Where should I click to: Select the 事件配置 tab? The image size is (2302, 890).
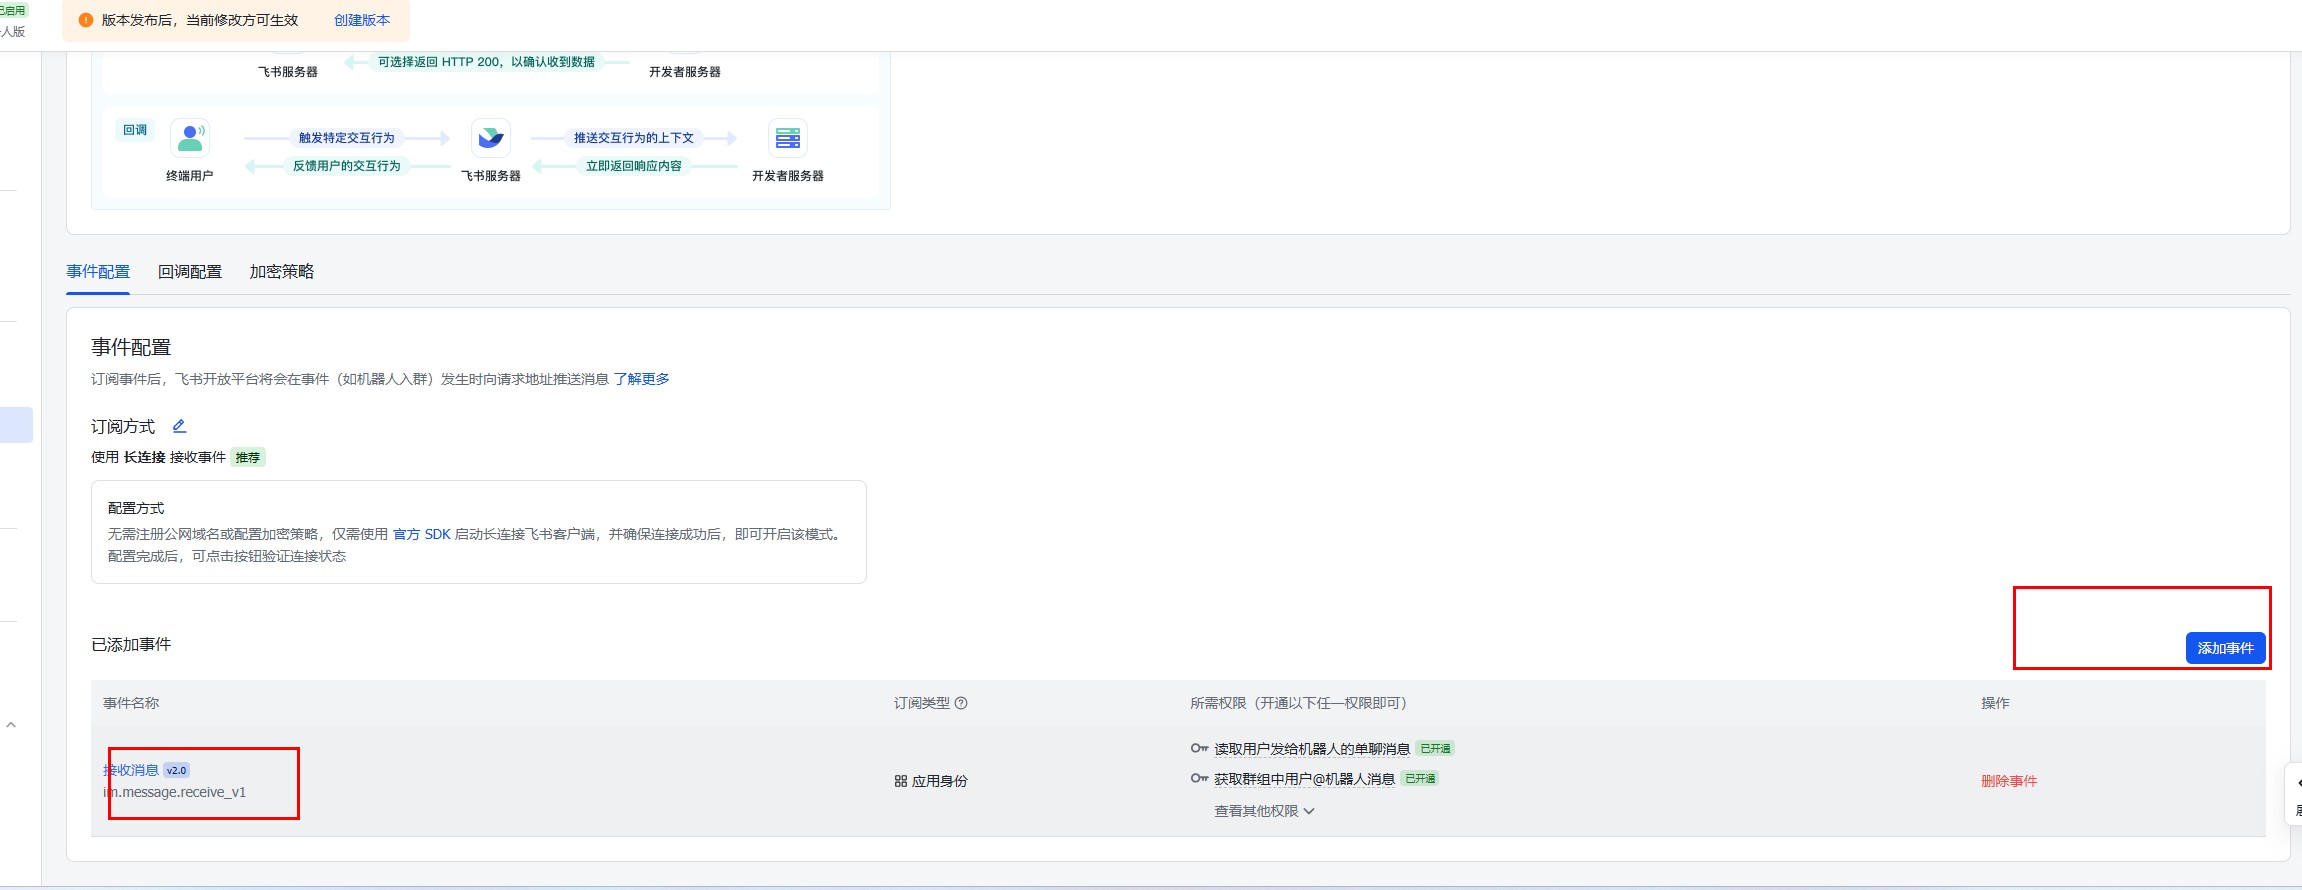click(x=98, y=272)
